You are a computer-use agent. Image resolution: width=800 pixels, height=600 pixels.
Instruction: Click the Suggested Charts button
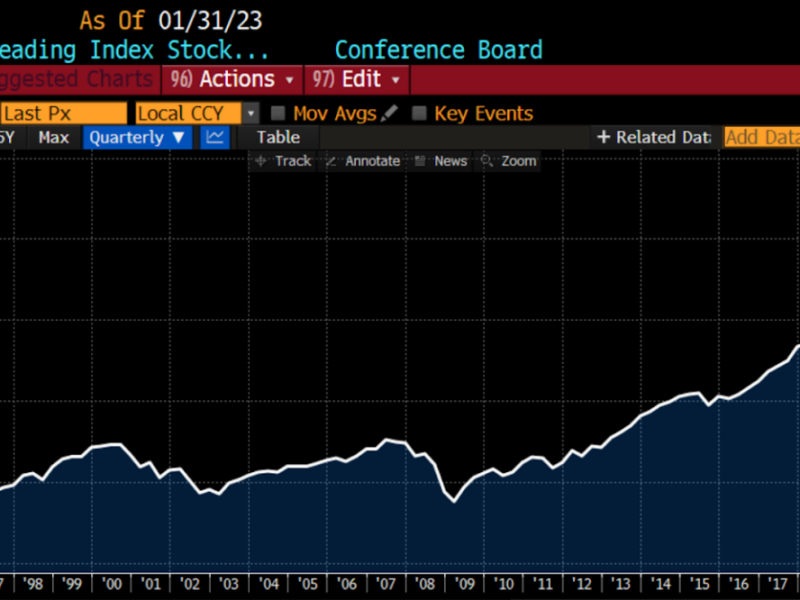pyautogui.click(x=77, y=79)
